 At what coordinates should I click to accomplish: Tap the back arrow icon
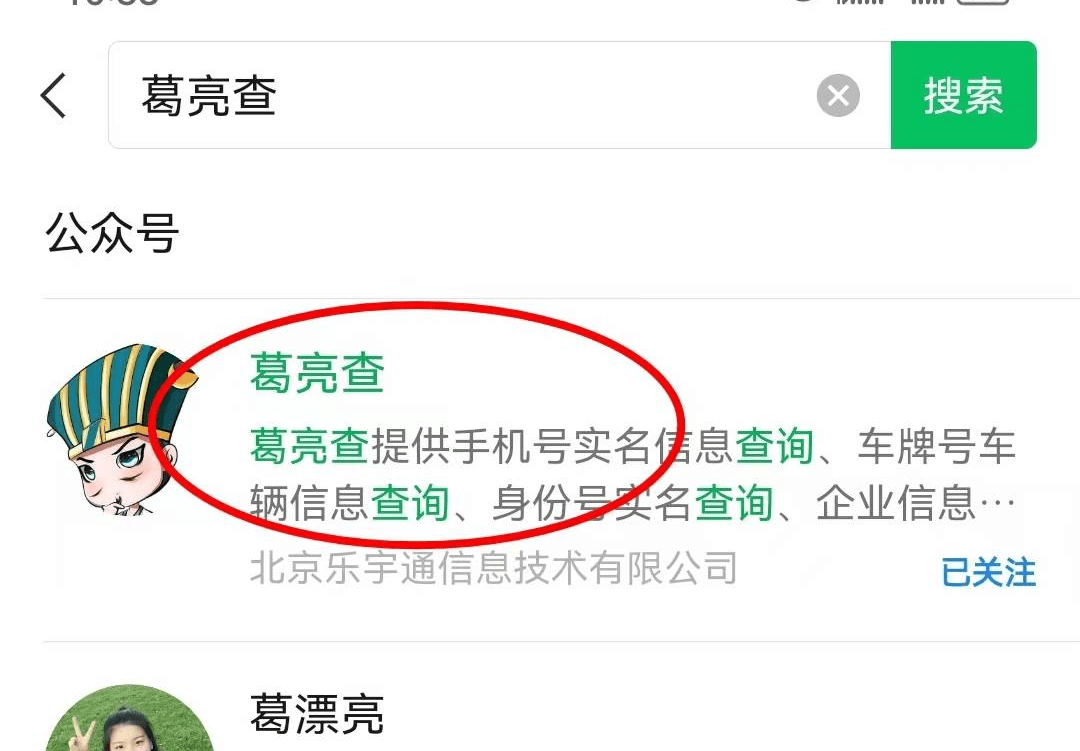coord(54,96)
